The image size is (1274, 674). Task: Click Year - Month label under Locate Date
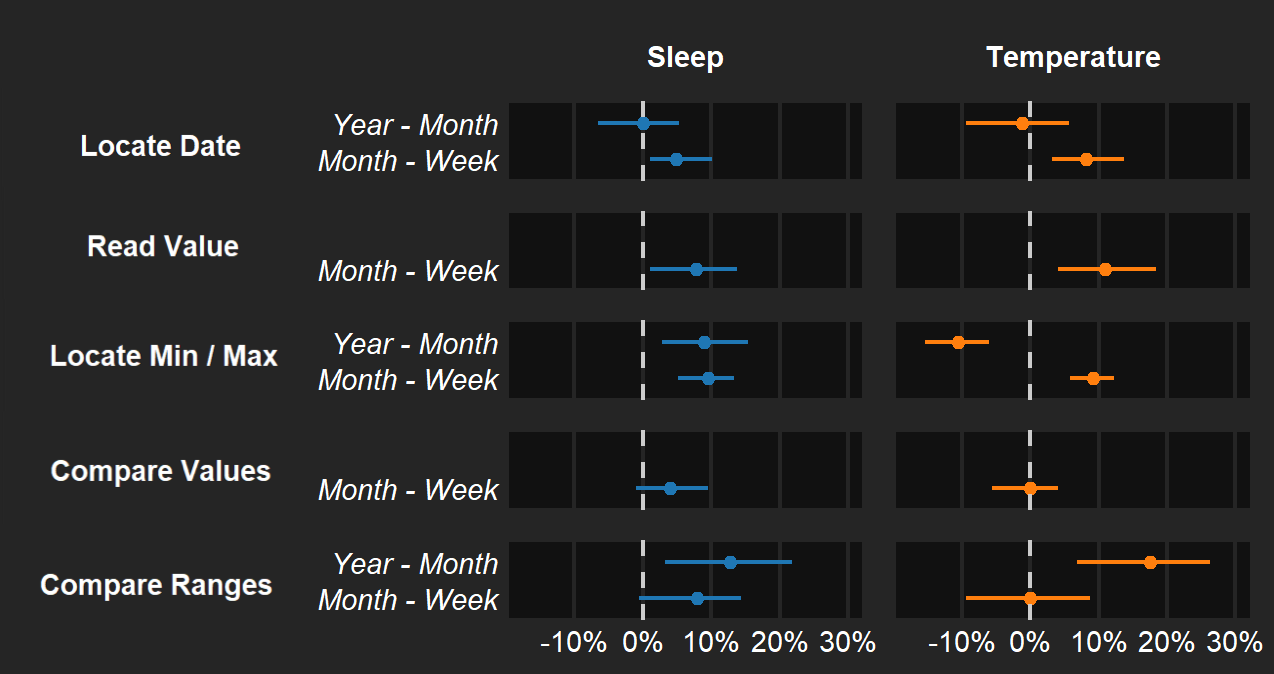(x=415, y=125)
